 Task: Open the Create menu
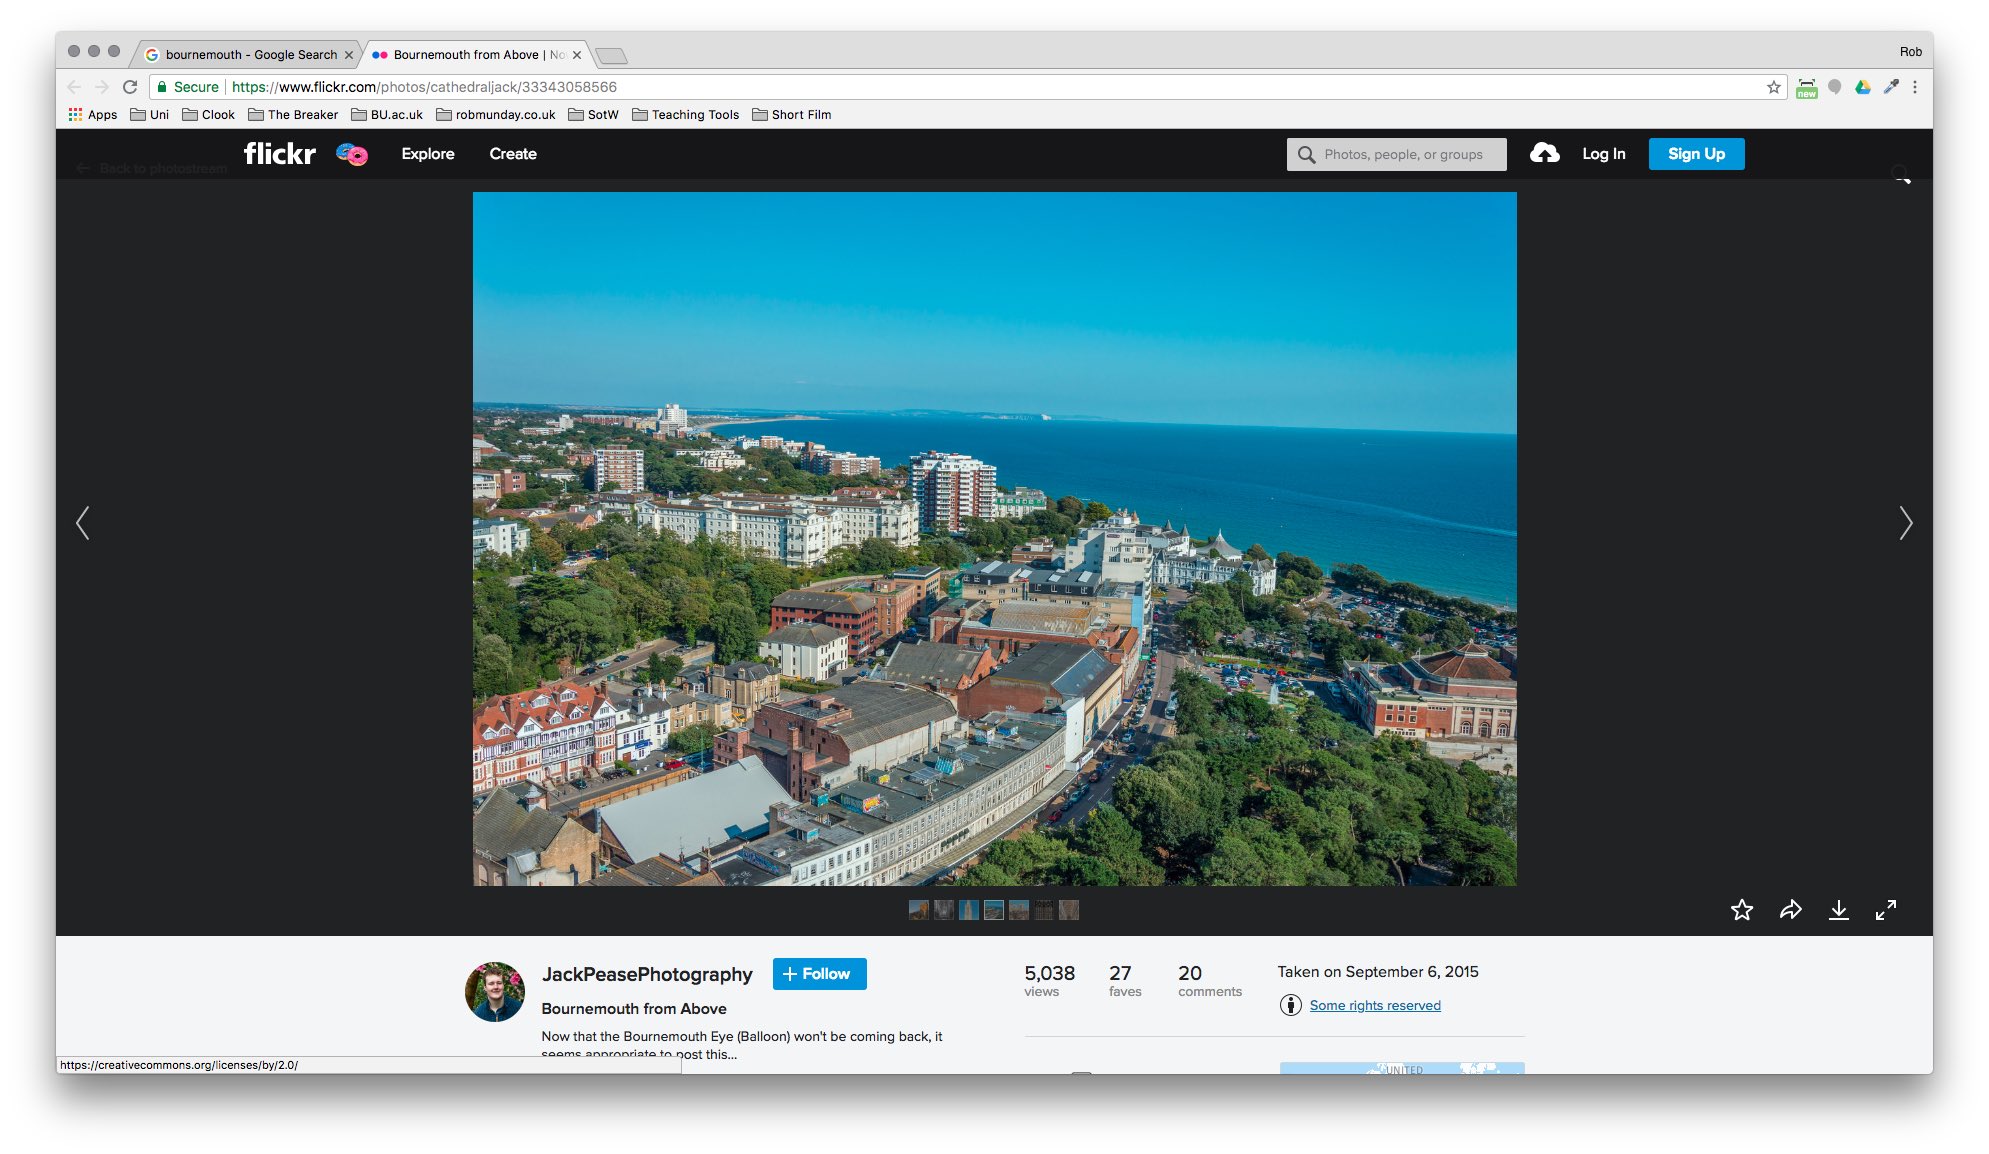click(x=512, y=154)
